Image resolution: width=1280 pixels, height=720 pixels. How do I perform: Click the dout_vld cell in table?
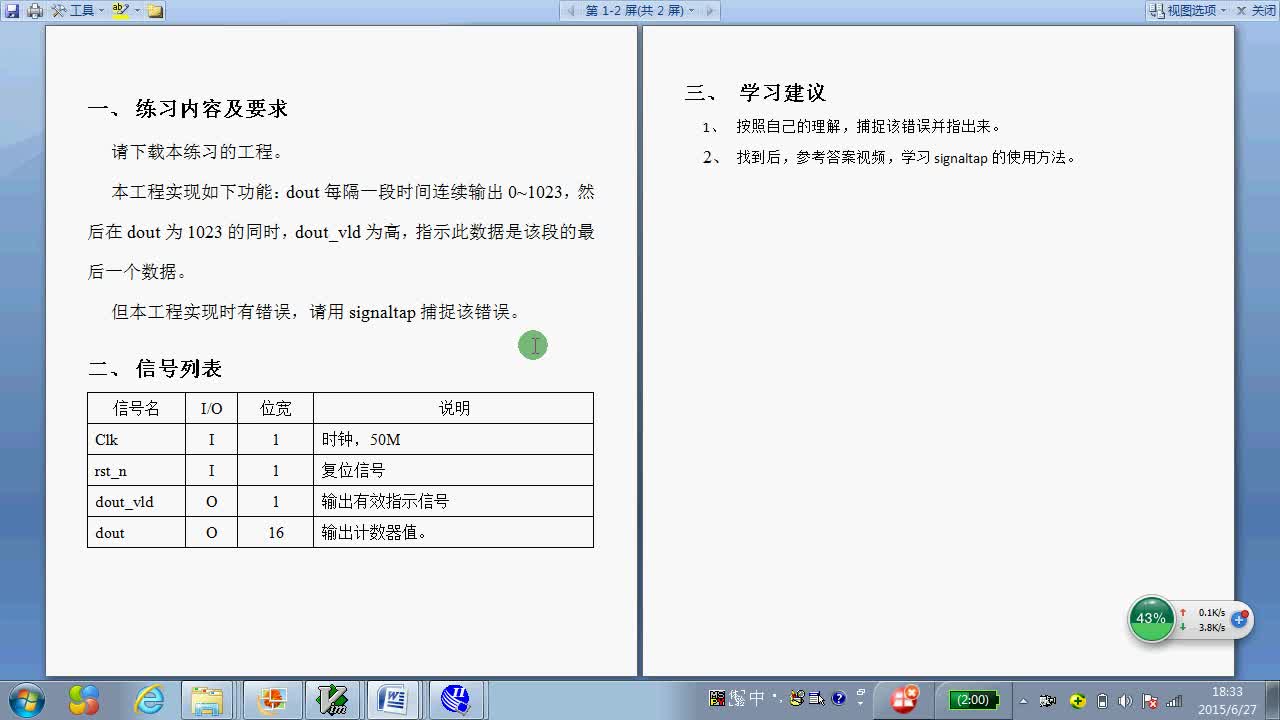coord(136,502)
